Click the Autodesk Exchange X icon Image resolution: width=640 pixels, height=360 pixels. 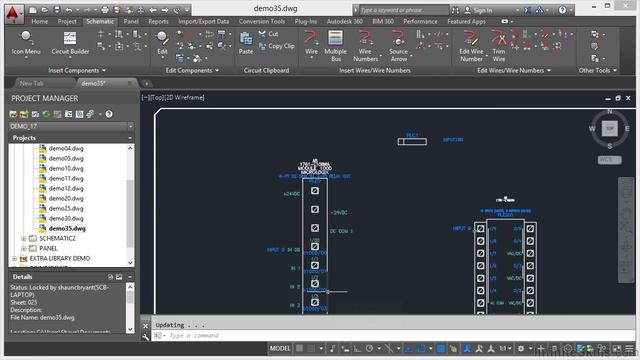tap(528, 10)
